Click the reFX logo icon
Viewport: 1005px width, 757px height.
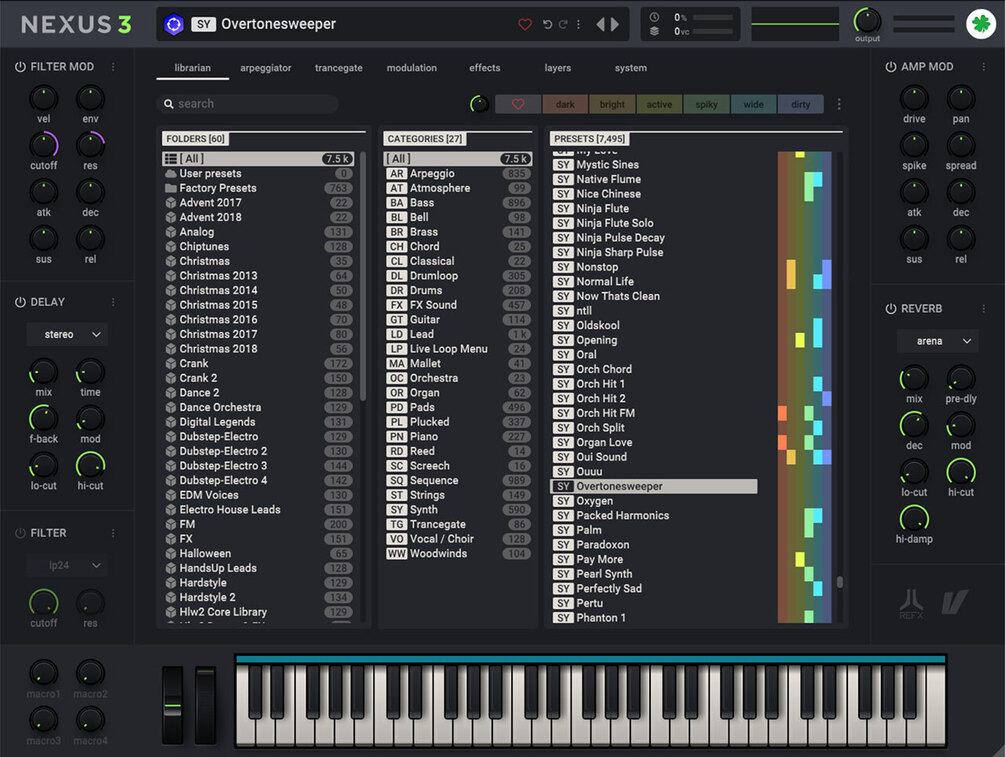tap(911, 604)
